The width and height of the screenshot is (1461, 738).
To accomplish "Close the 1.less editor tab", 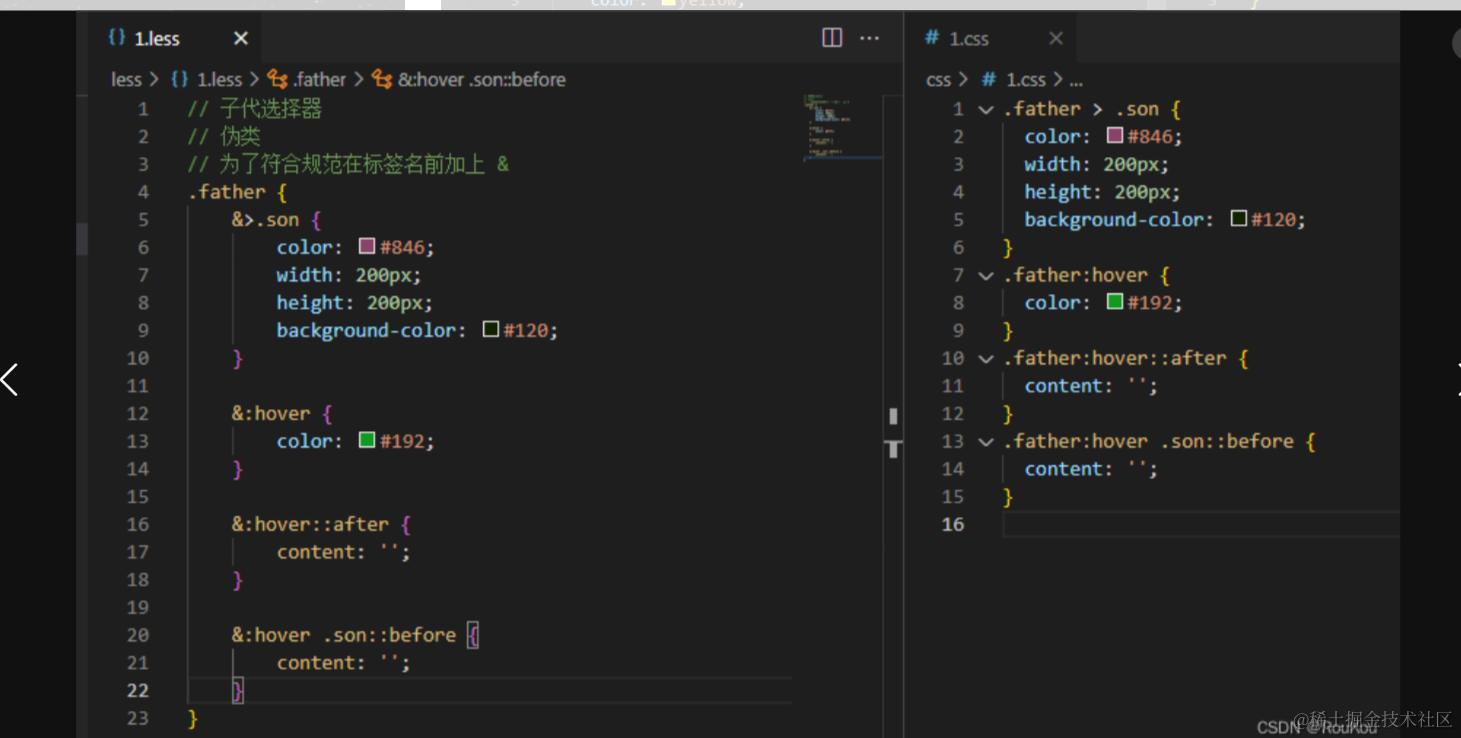I will coord(240,38).
